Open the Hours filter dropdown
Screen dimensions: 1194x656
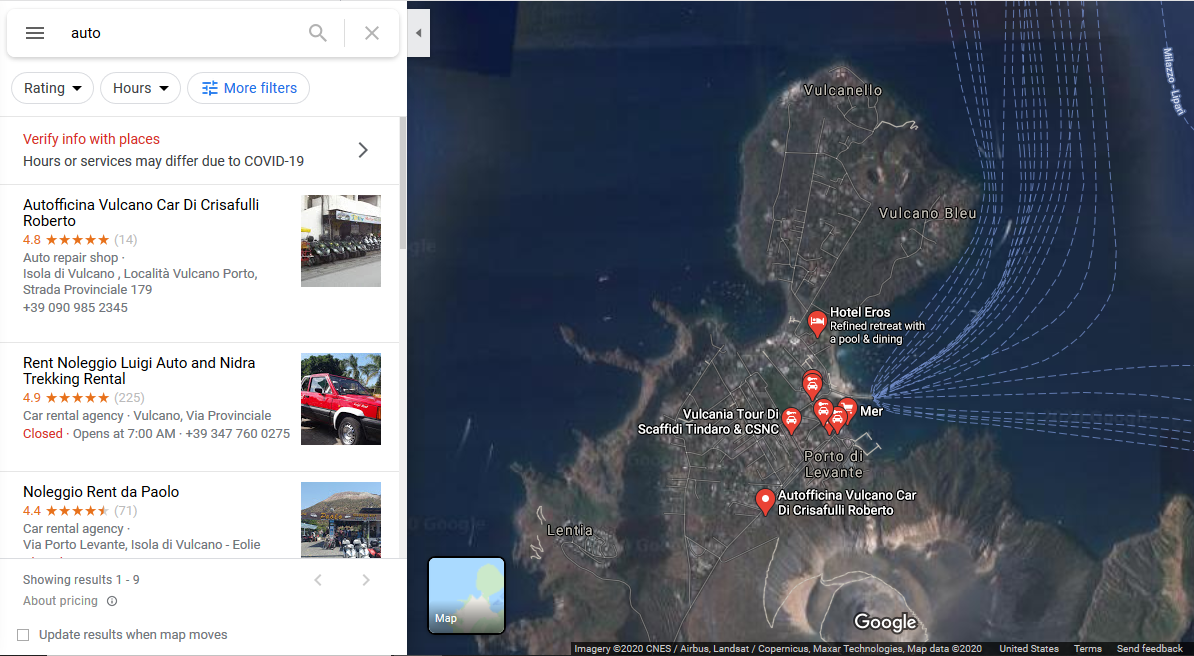[140, 88]
